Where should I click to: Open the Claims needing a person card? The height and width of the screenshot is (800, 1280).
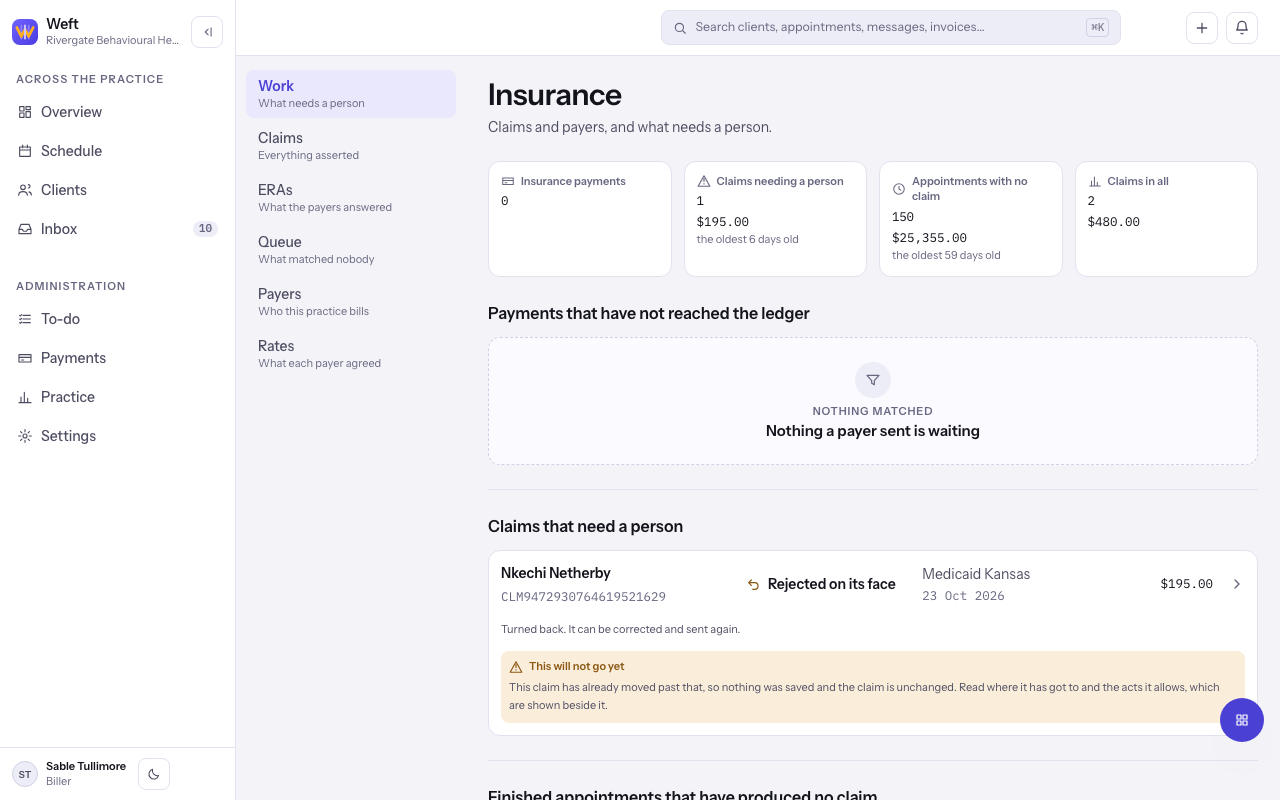pos(775,219)
